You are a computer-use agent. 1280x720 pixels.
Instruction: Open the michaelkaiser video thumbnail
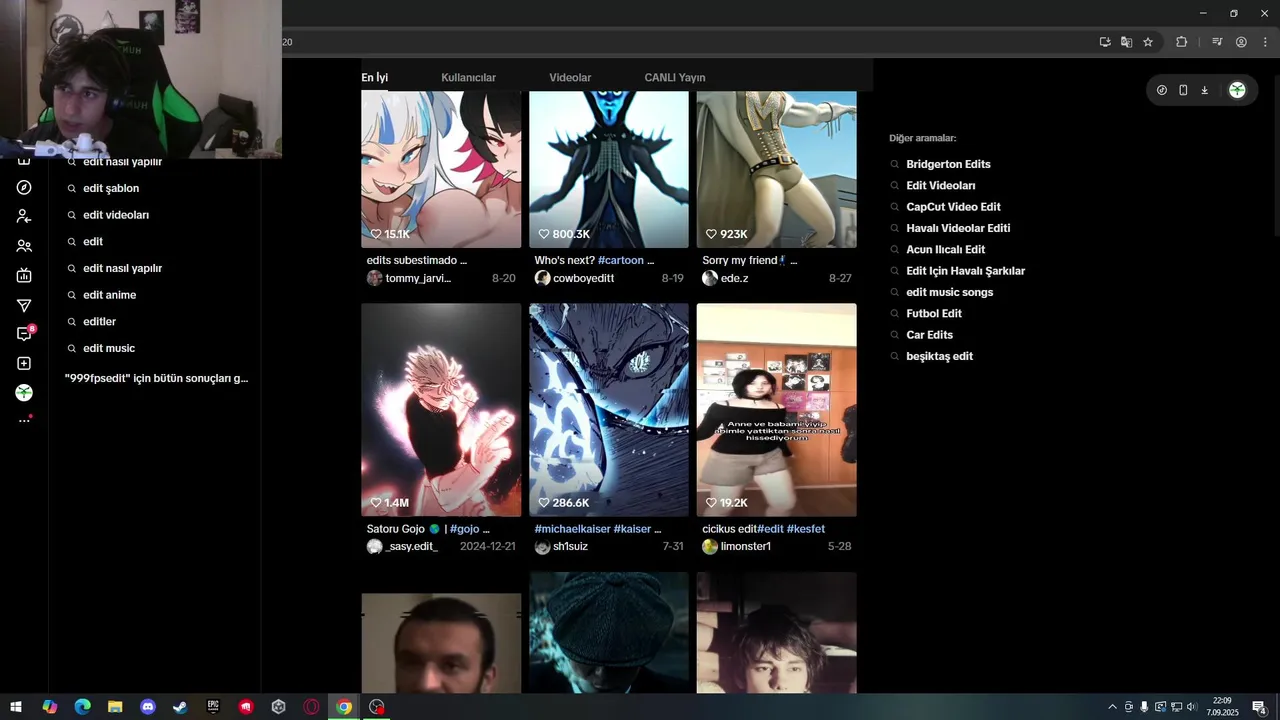pyautogui.click(x=609, y=410)
